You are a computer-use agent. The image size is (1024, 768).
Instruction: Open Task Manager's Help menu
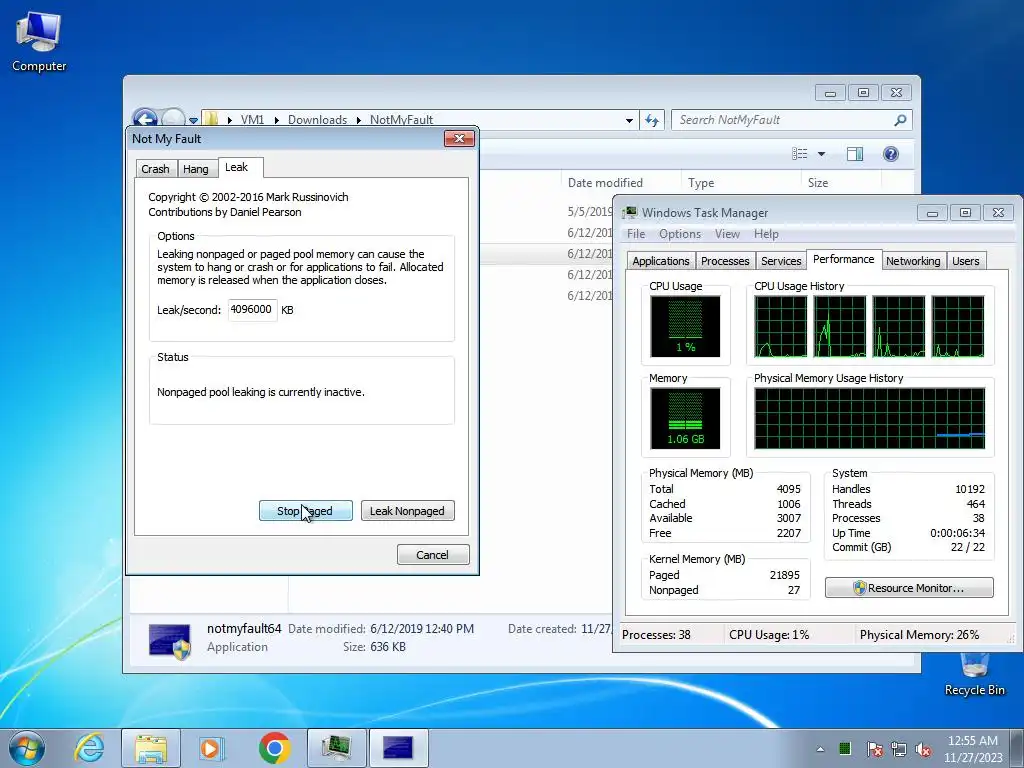click(x=766, y=234)
